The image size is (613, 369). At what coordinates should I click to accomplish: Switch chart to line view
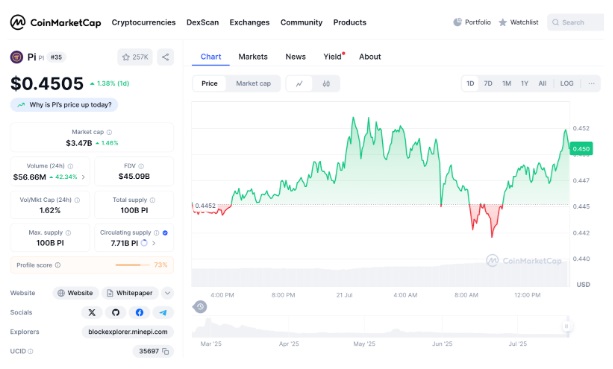coord(299,84)
